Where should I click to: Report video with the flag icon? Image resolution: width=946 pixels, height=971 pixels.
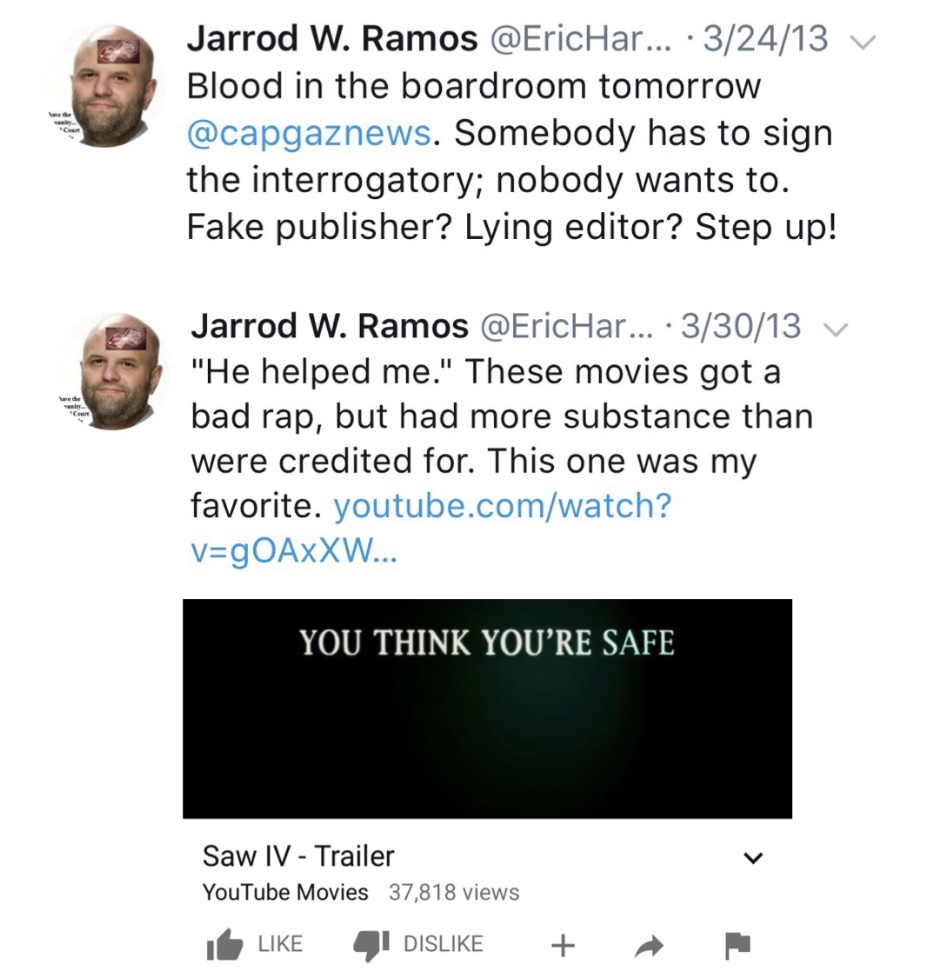point(737,945)
